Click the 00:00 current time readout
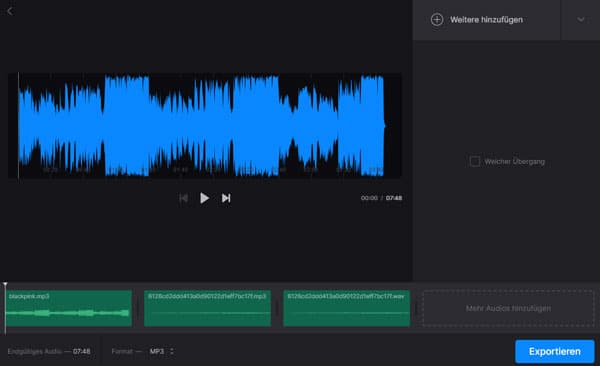Screen dimensions: 600x366 click(x=369, y=198)
